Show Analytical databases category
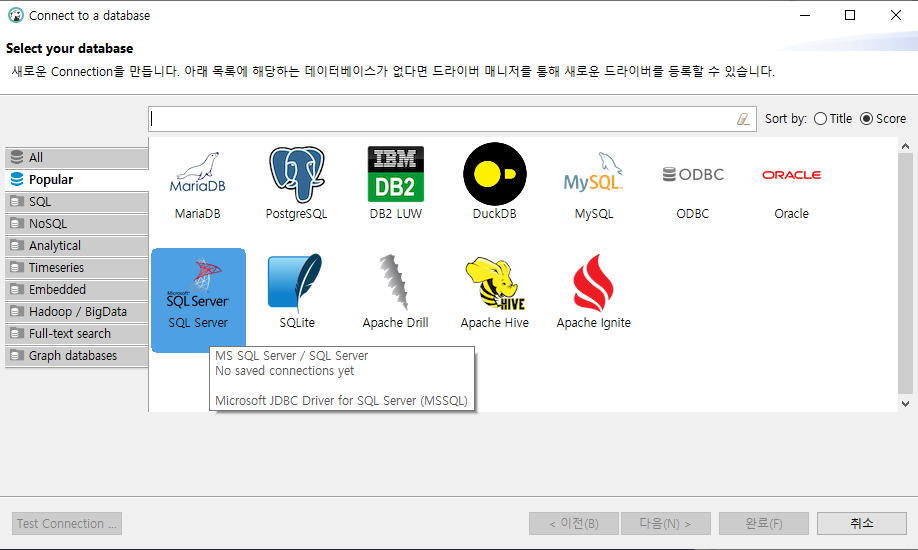 [x=77, y=245]
